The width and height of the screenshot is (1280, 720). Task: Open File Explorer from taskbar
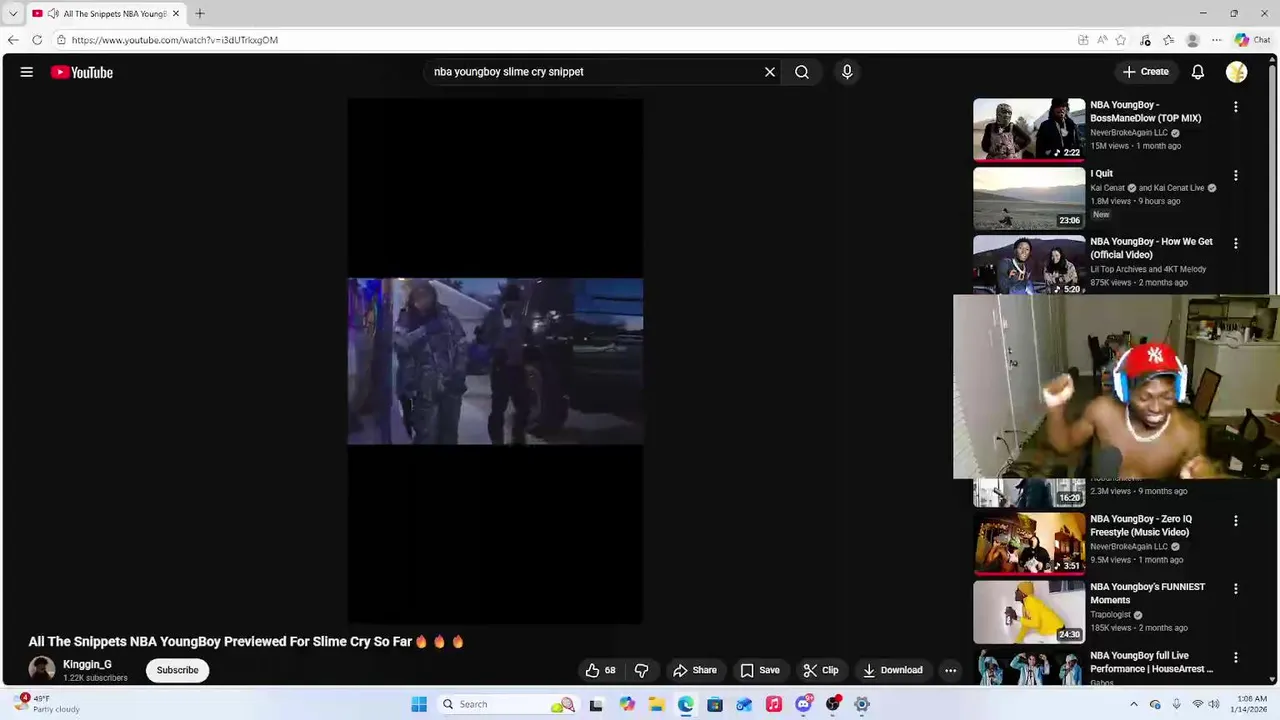(656, 704)
